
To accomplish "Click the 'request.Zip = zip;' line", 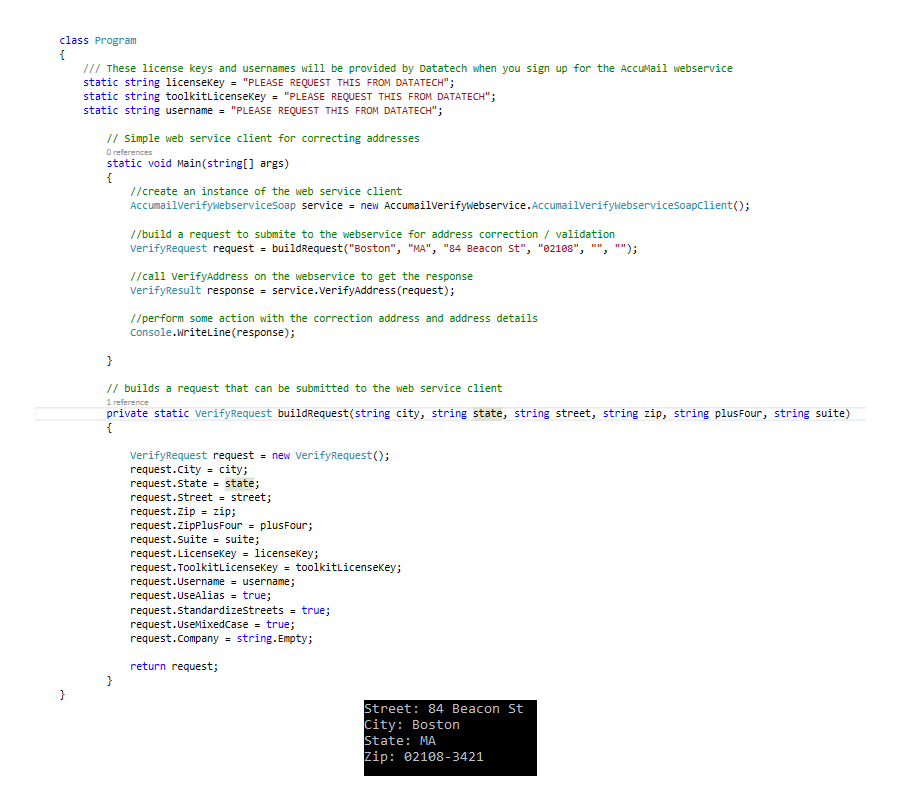I will tap(183, 512).
